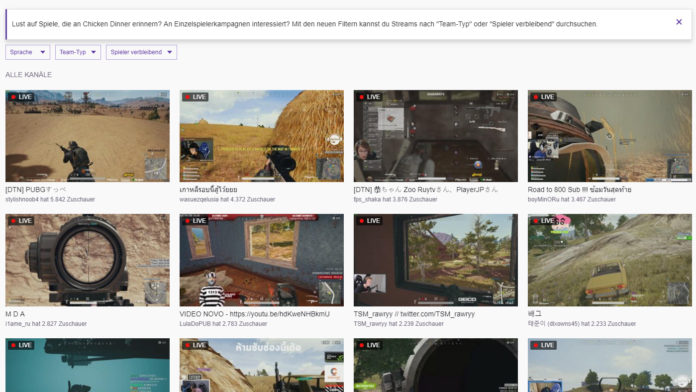Open the teal underwater-looking live stream thumbnail
This screenshot has height=392, width=696.
tap(87, 365)
